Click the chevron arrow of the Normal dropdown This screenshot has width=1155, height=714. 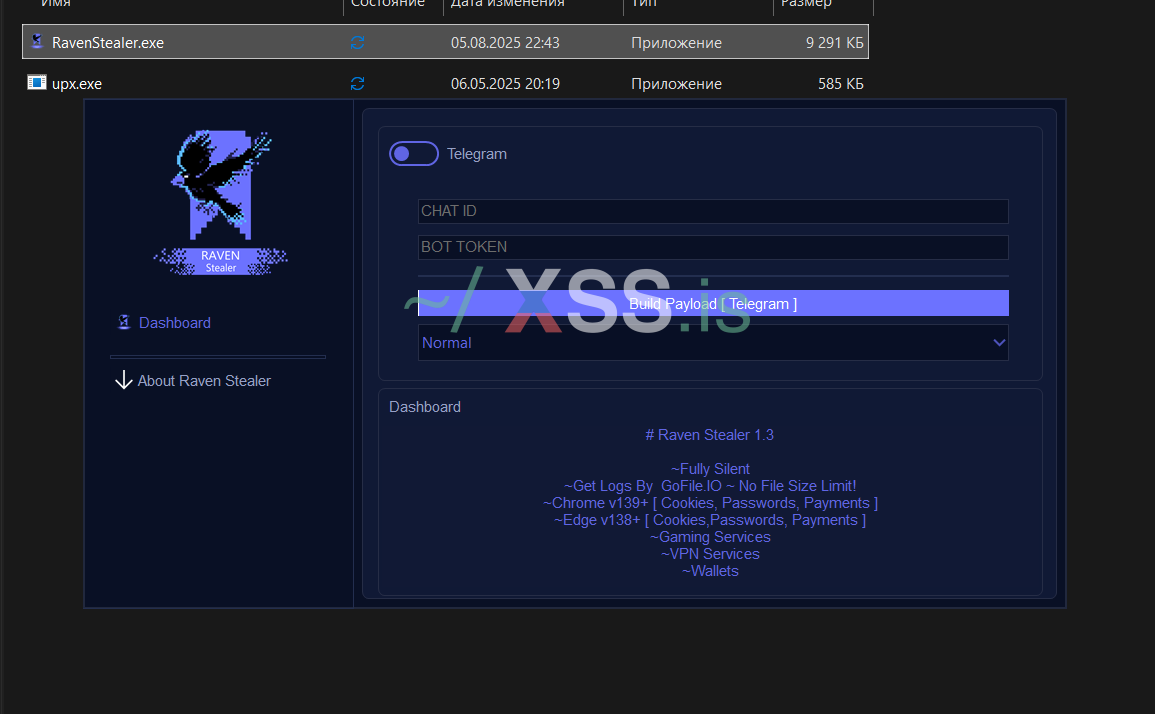click(x=999, y=343)
